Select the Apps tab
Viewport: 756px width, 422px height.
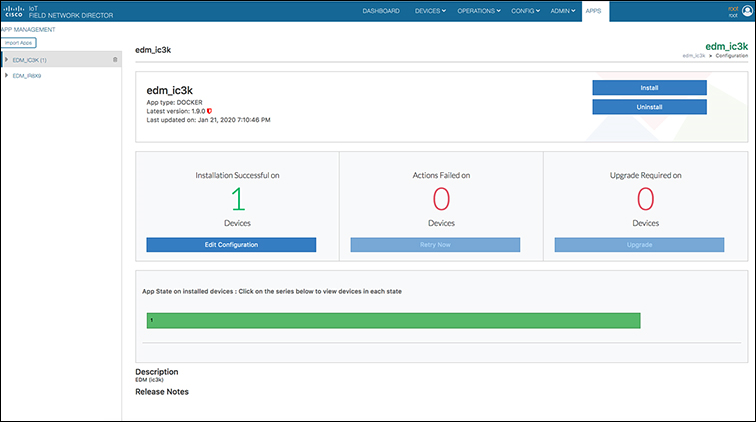point(594,11)
